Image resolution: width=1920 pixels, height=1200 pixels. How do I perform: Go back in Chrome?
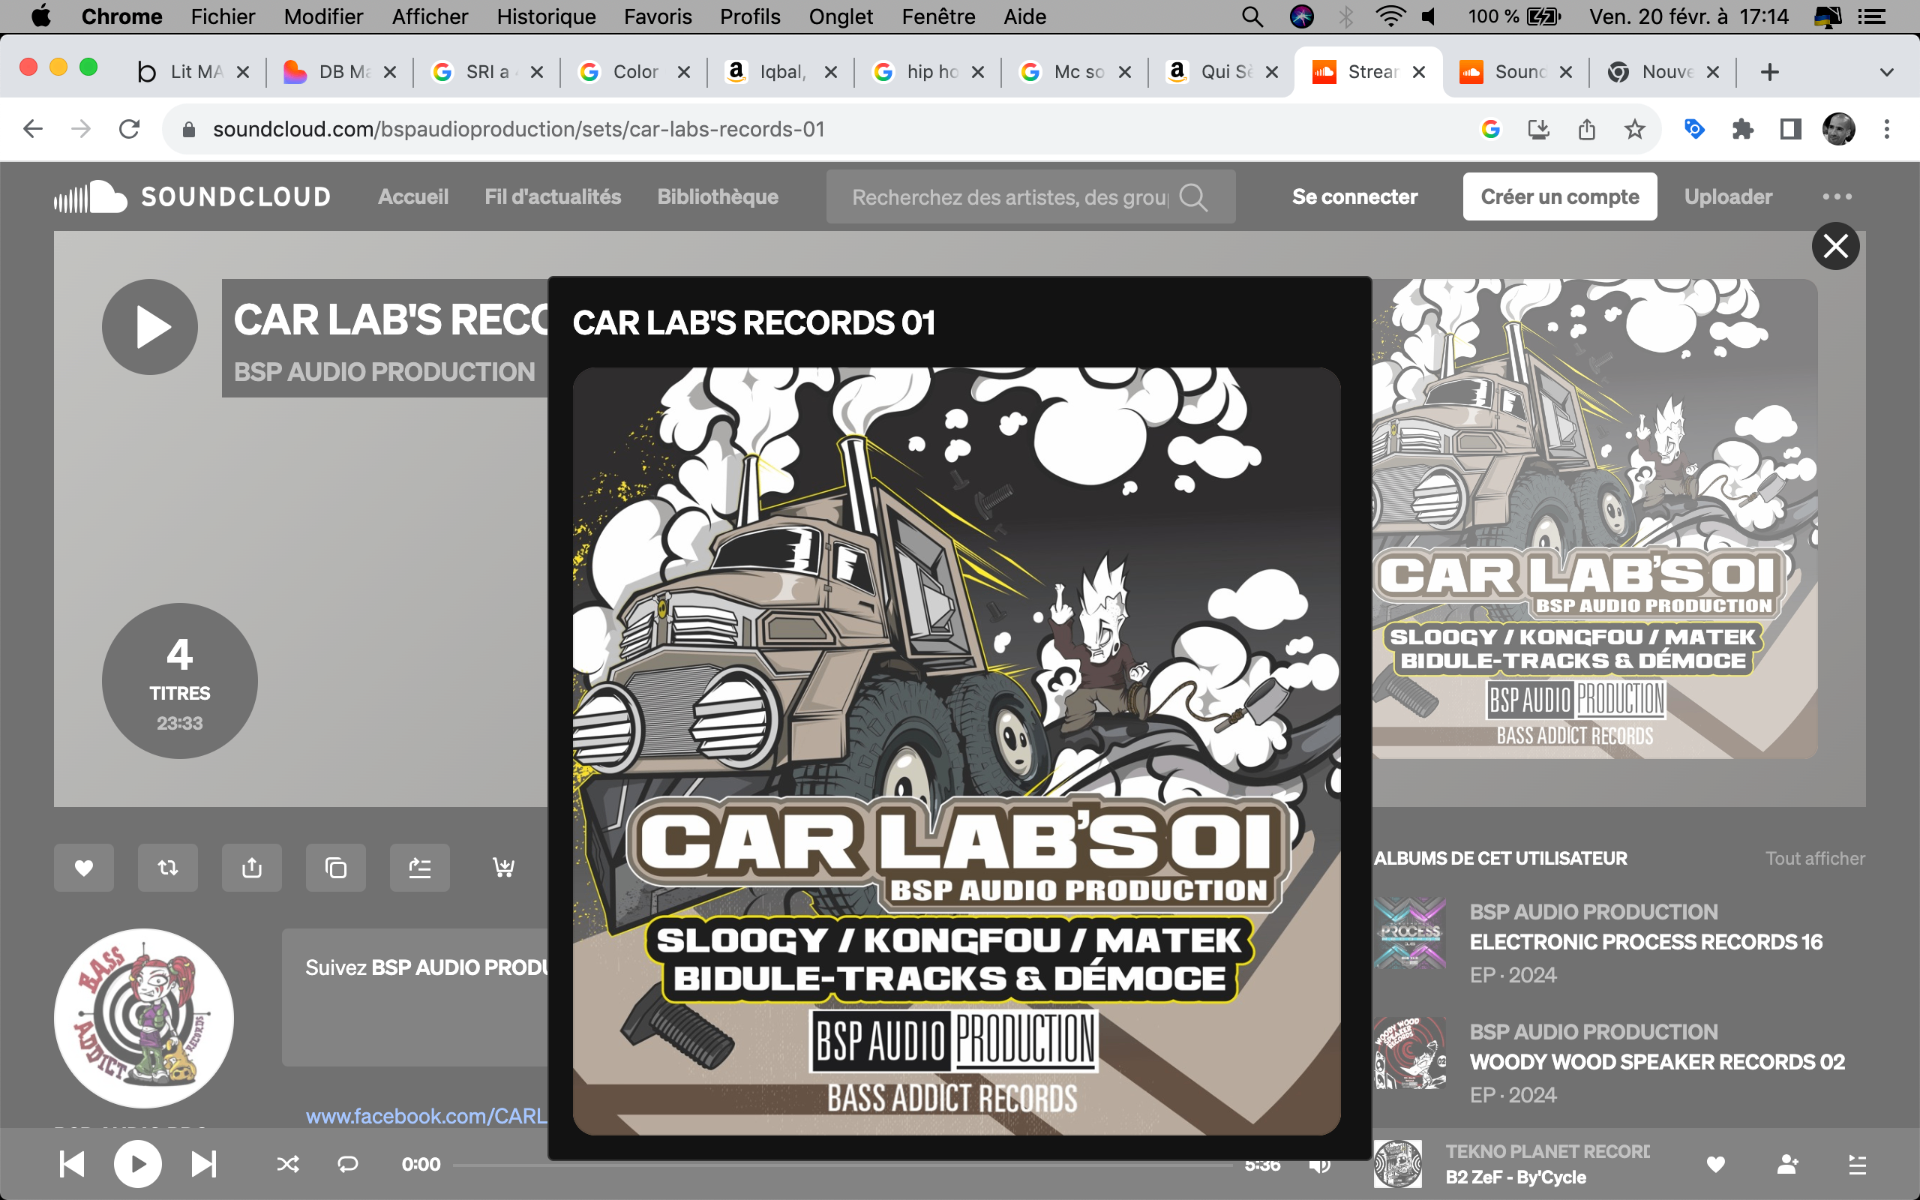(33, 129)
